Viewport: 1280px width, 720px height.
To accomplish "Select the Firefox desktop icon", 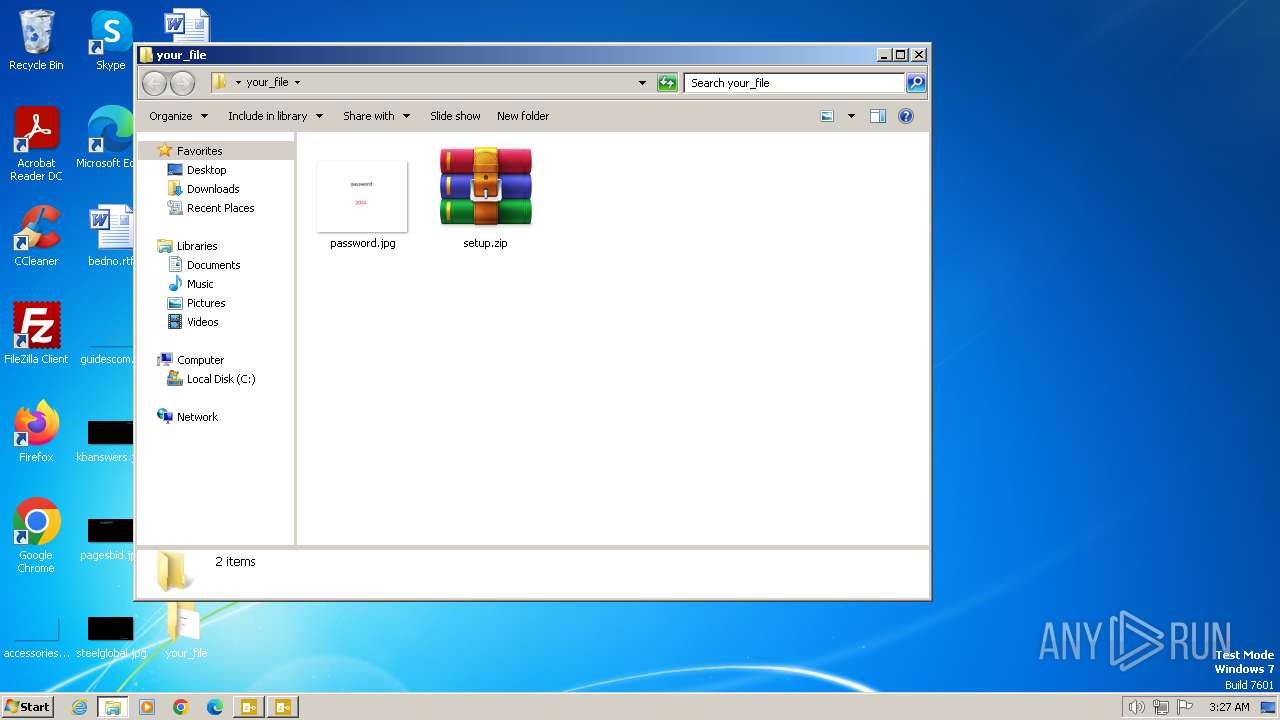I will click(36, 431).
